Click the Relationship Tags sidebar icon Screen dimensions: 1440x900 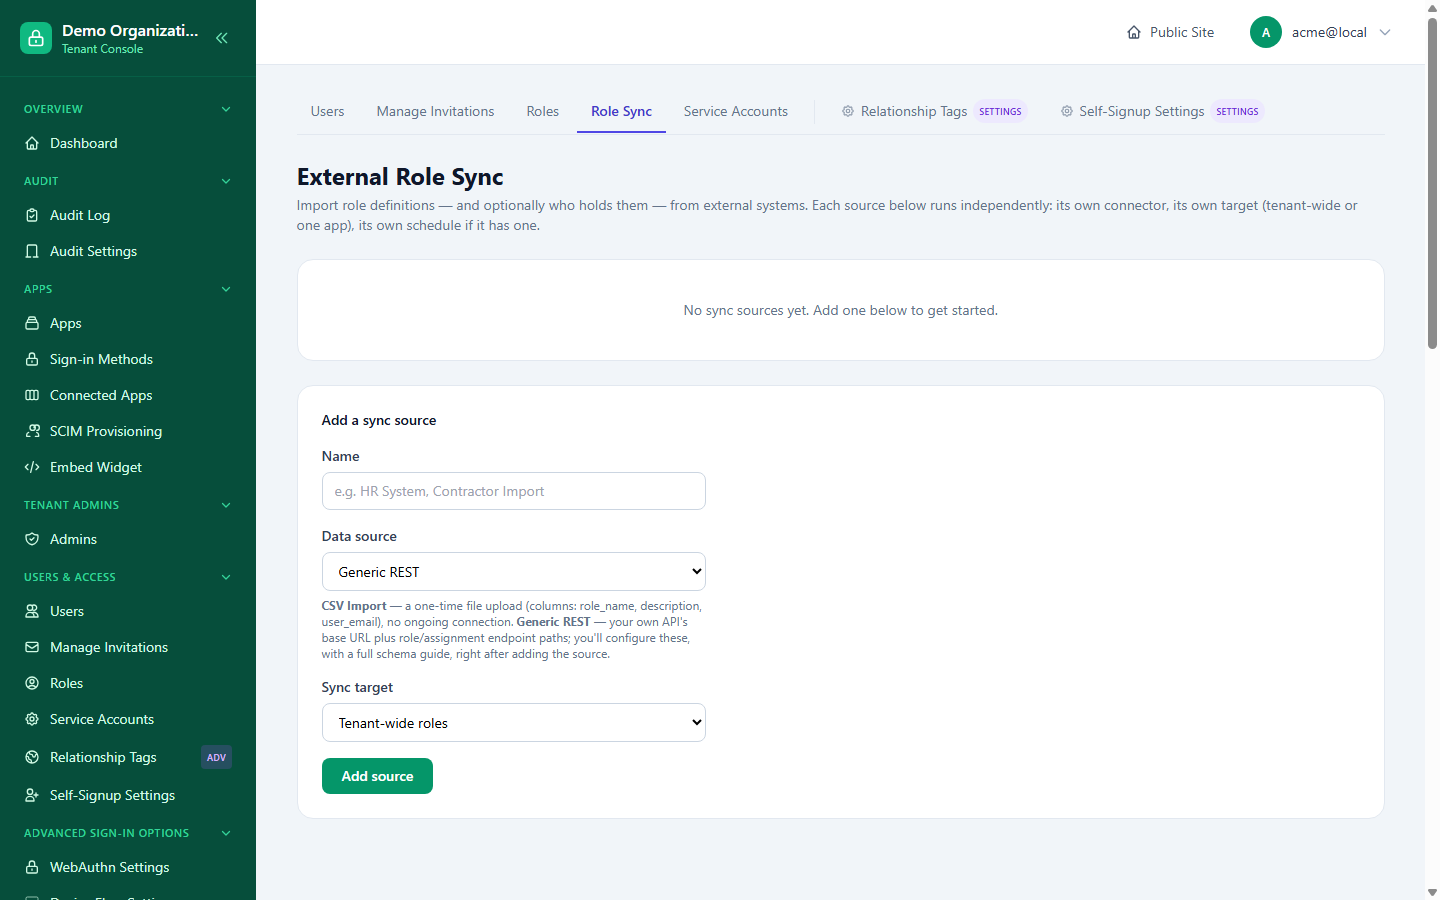(32, 757)
